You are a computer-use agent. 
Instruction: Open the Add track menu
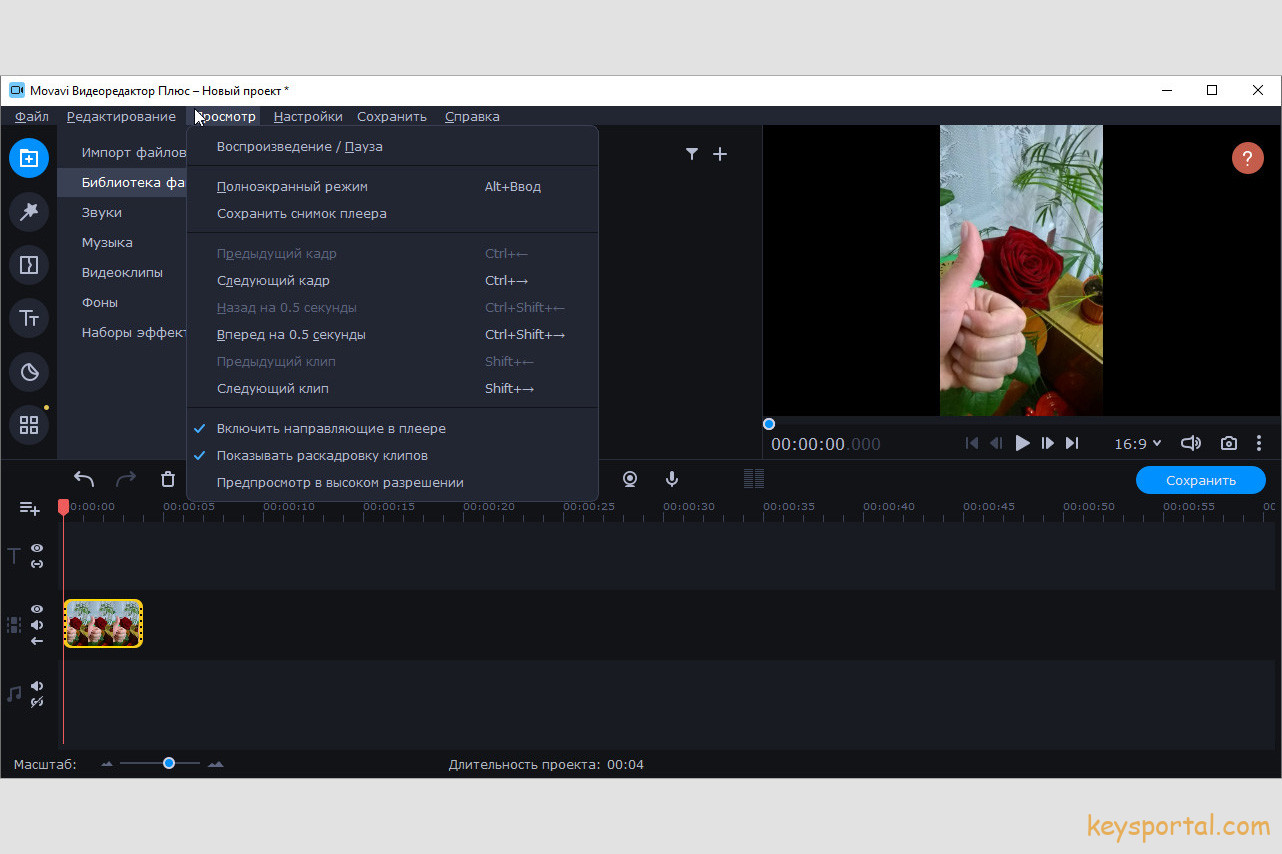[30, 509]
